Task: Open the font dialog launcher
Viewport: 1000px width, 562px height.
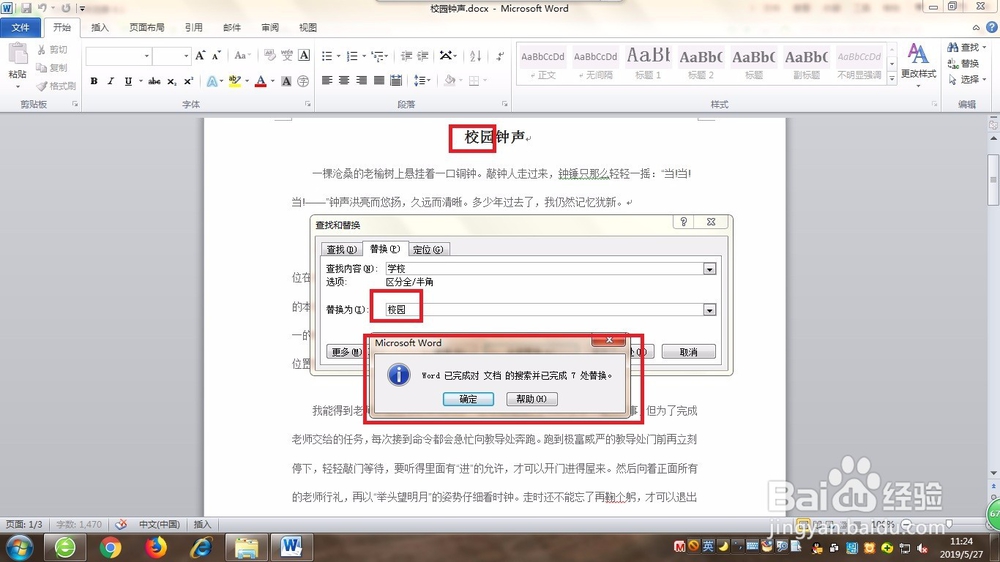Action: pyautogui.click(x=308, y=103)
